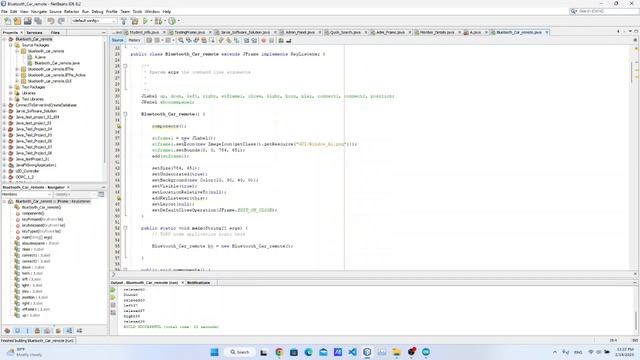Open the Run Project dropdown arrow
640x360 pixels.
pyautogui.click(x=151, y=21)
